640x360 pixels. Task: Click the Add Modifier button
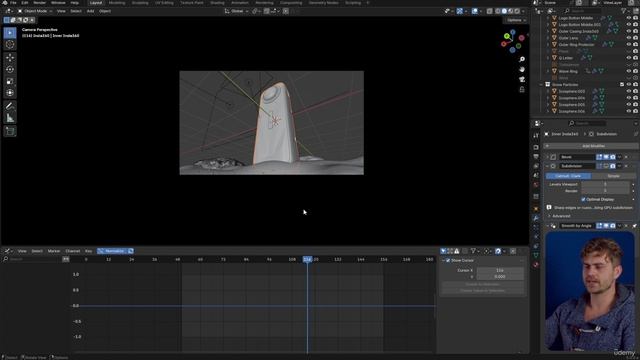pyautogui.click(x=593, y=146)
